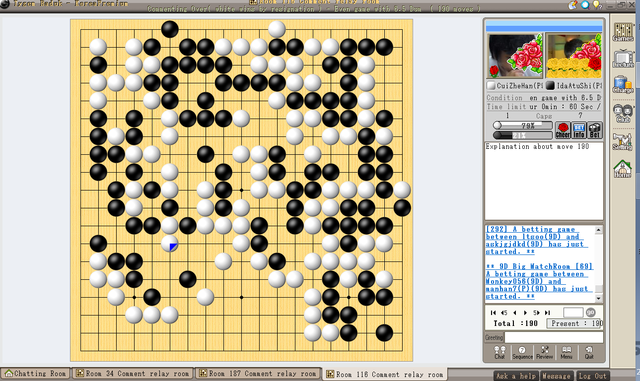The width and height of the screenshot is (640, 381).
Task: Open Chat panel icon
Action: (500, 352)
